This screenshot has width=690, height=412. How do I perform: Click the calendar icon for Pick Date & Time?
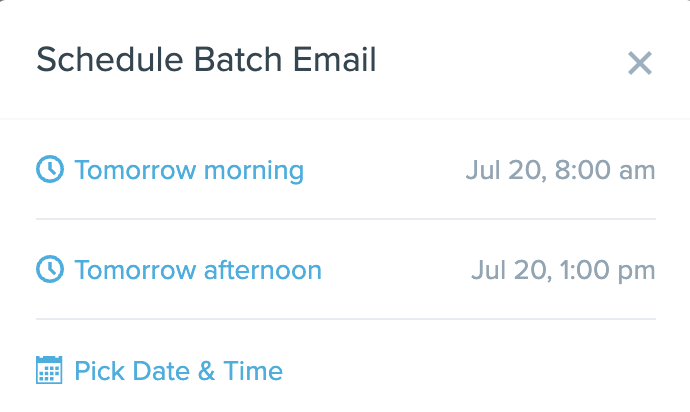(49, 371)
